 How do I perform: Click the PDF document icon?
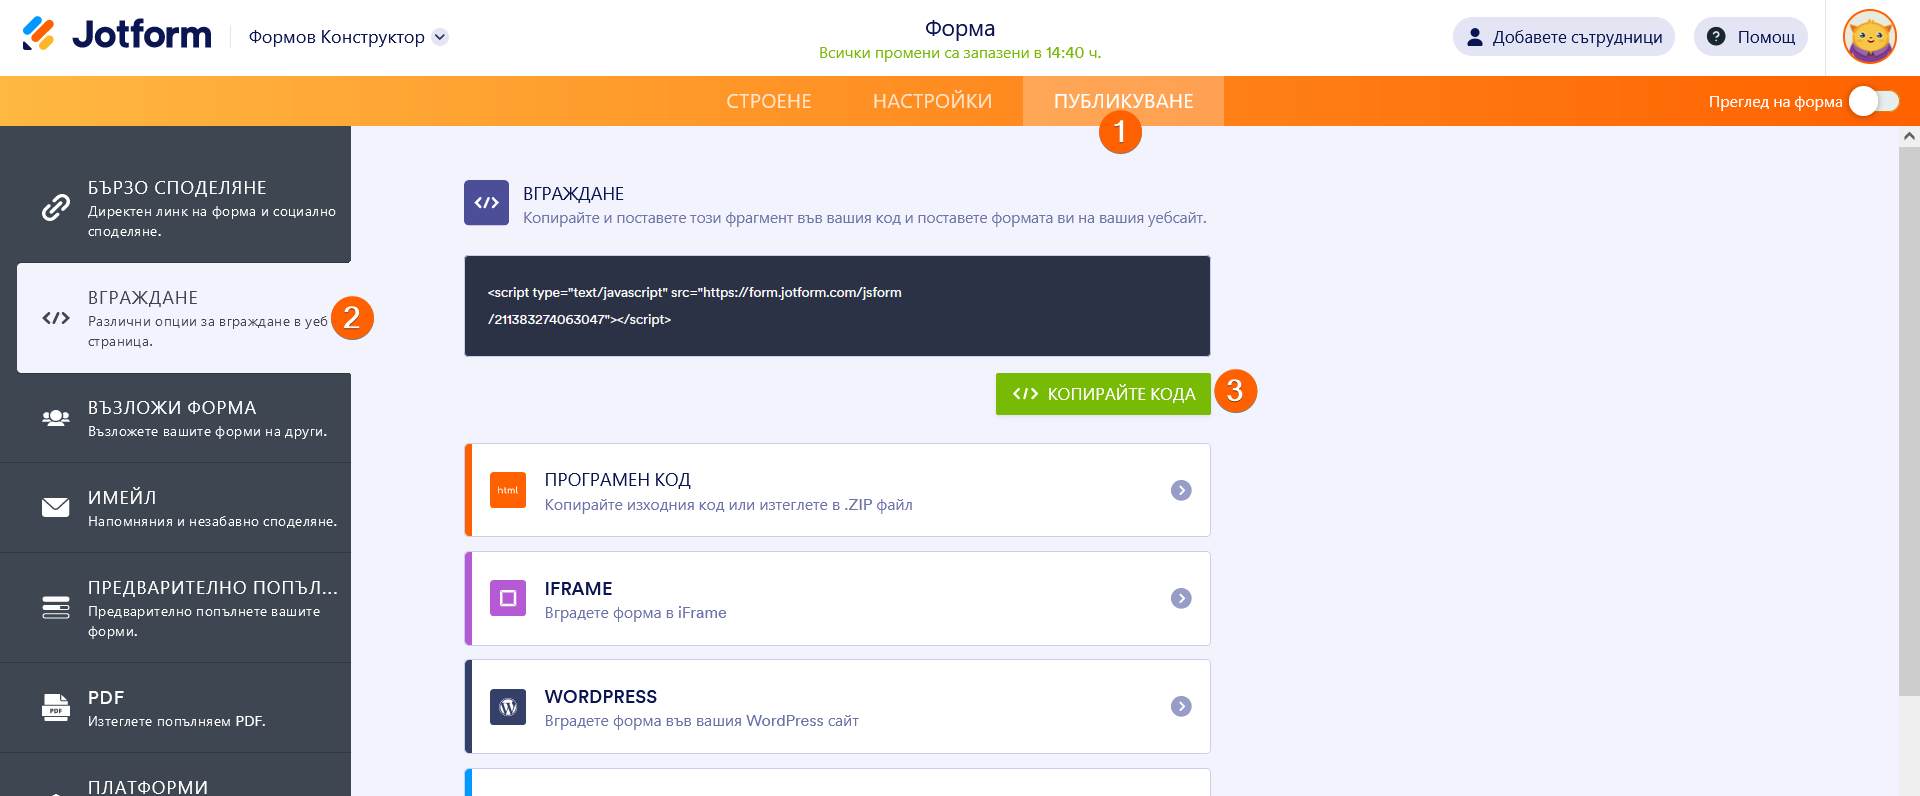pyautogui.click(x=56, y=708)
